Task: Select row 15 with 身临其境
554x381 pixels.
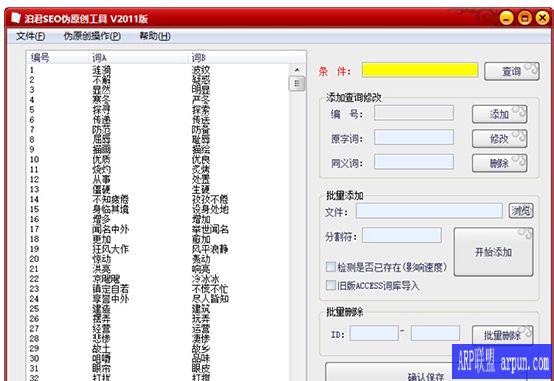Action: 158,209
